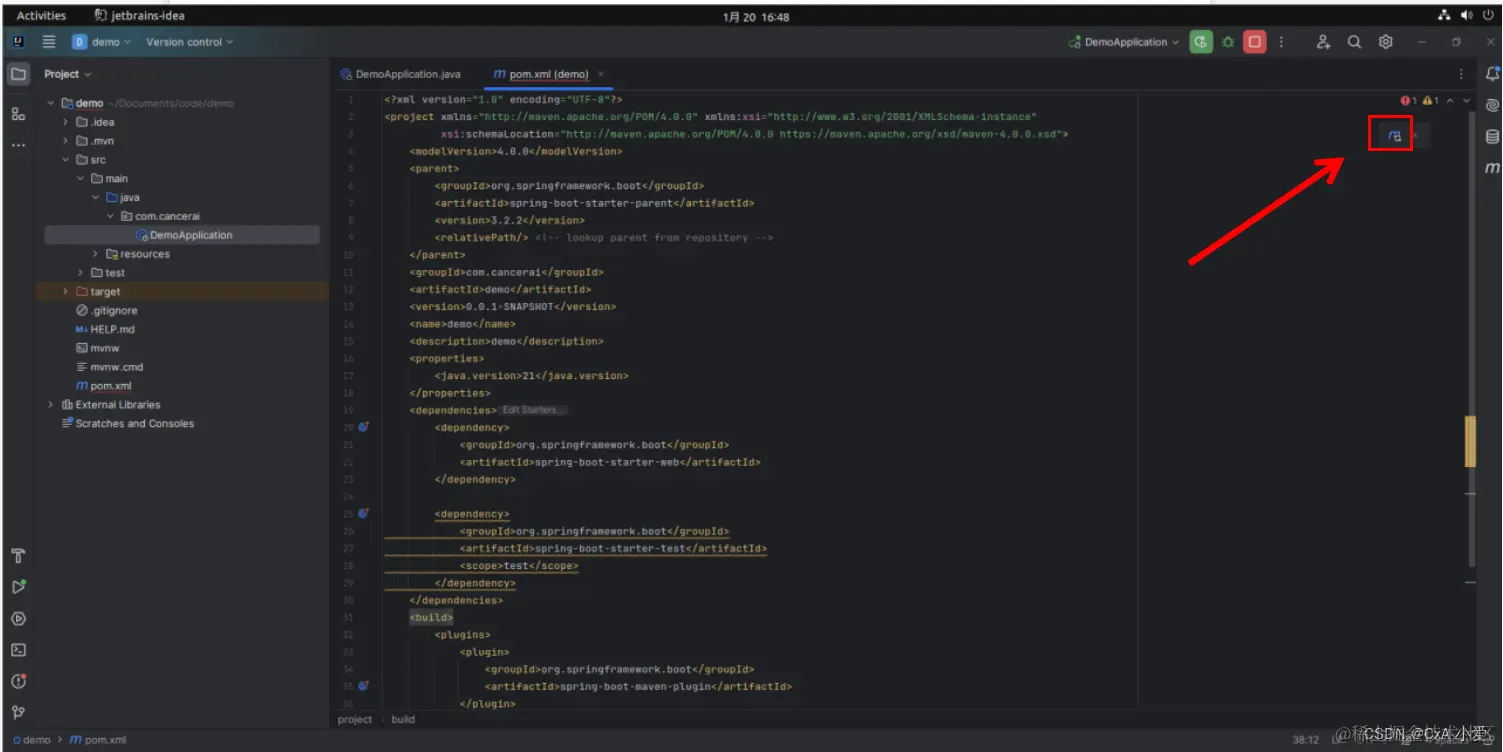Click the Edit Starters inlay link
This screenshot has width=1503, height=752.
click(x=533, y=410)
